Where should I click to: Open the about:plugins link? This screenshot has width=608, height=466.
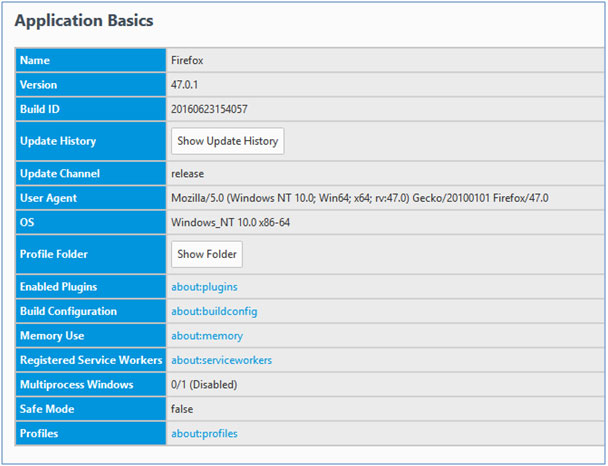tap(204, 287)
